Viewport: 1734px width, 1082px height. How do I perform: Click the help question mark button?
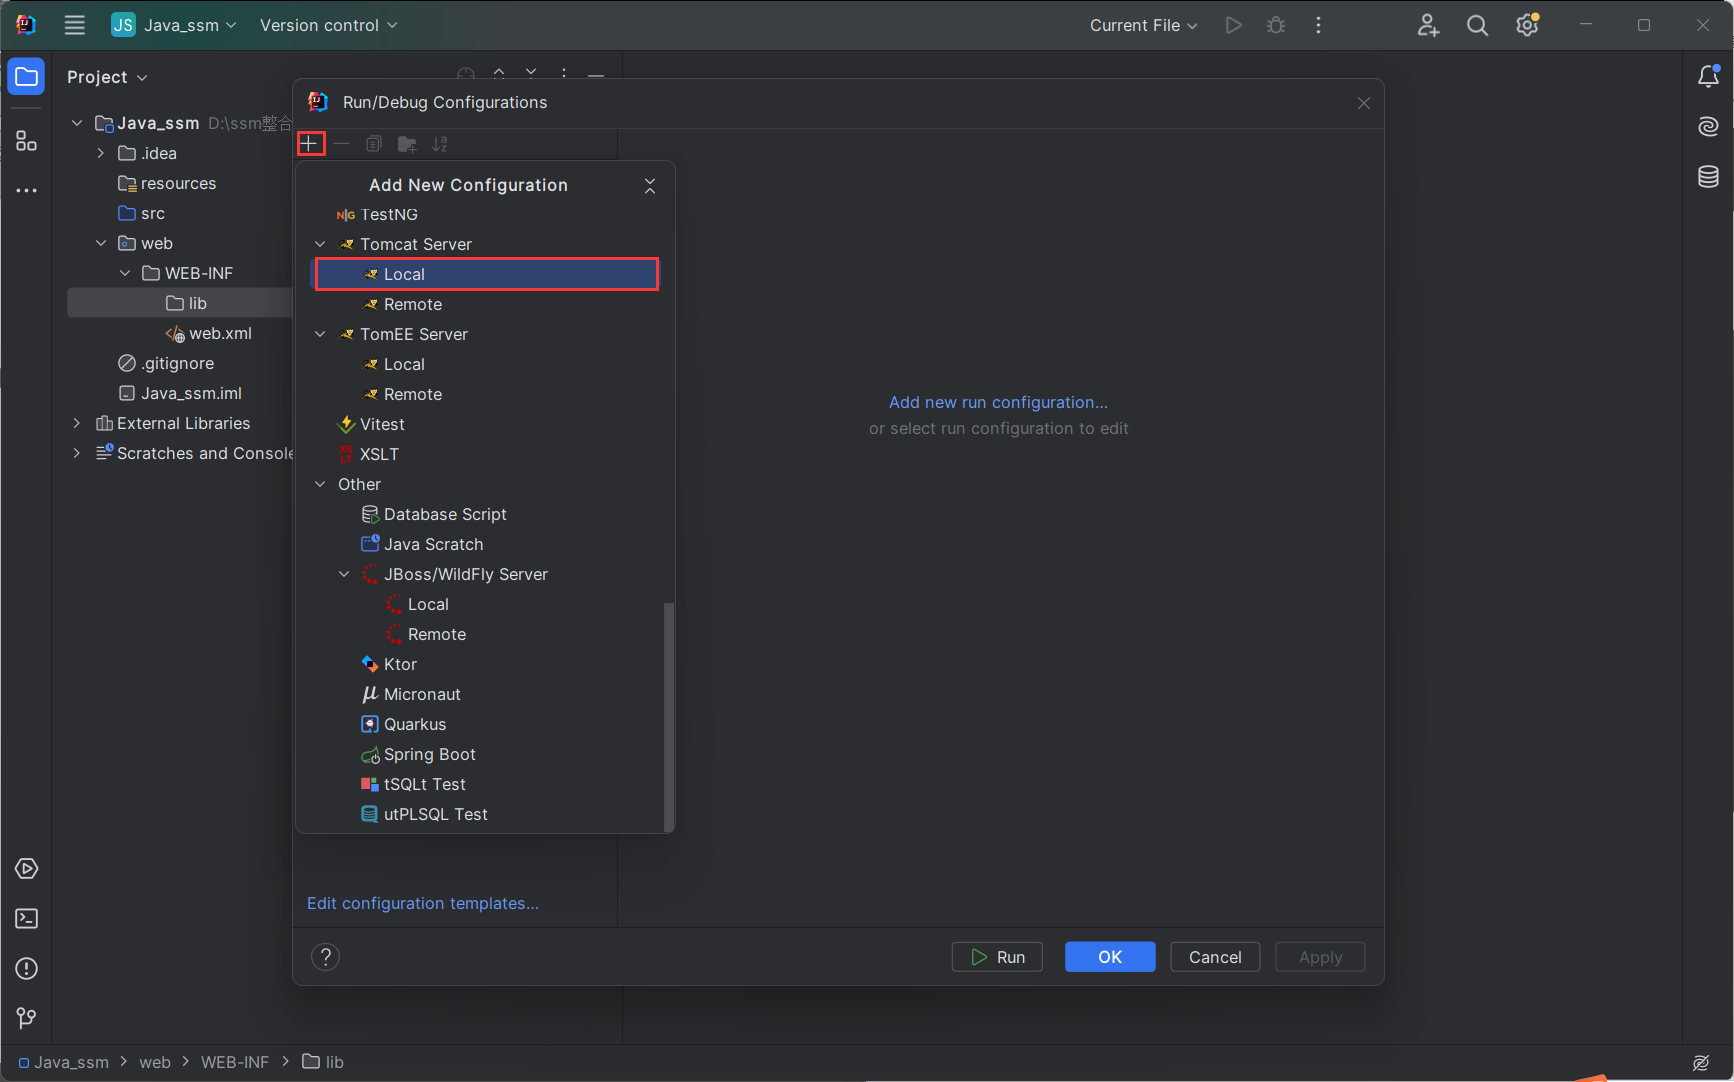click(x=325, y=957)
